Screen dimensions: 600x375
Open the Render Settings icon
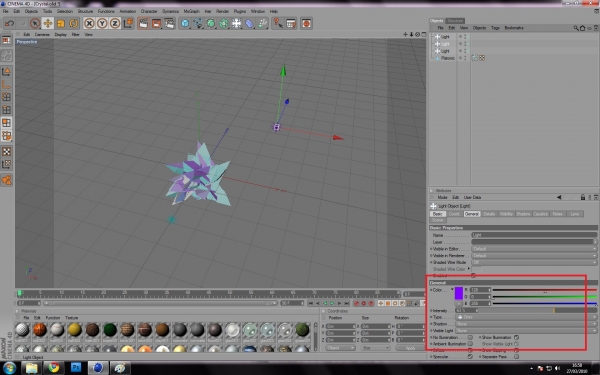(x=169, y=23)
